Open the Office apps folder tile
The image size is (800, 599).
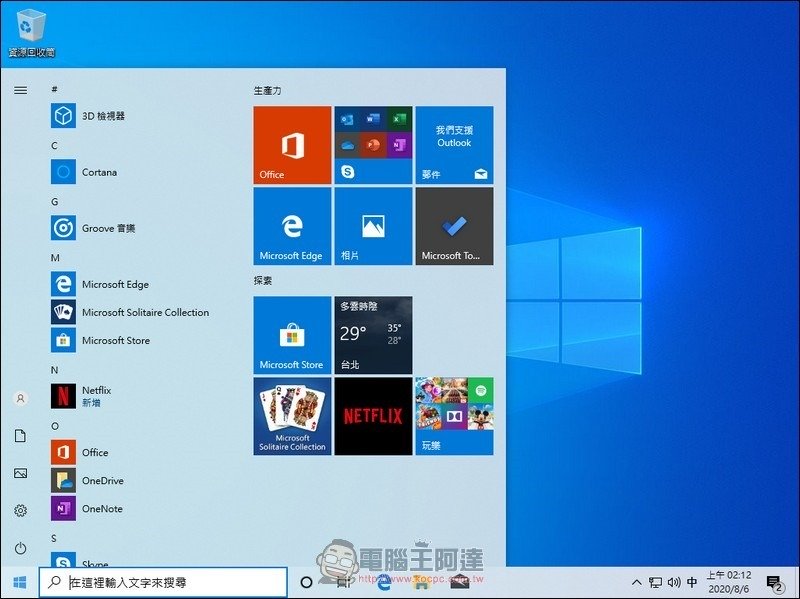coord(373,145)
